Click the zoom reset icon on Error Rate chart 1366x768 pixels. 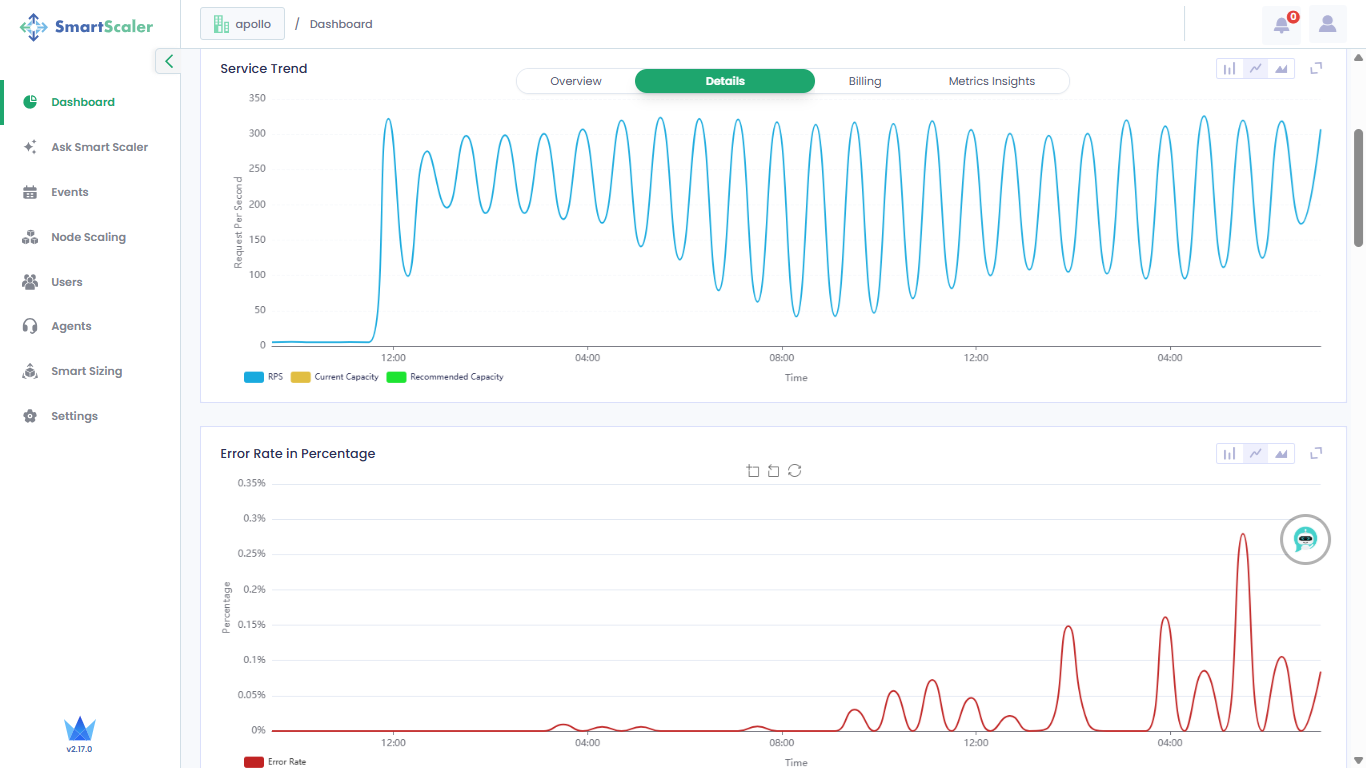(774, 471)
